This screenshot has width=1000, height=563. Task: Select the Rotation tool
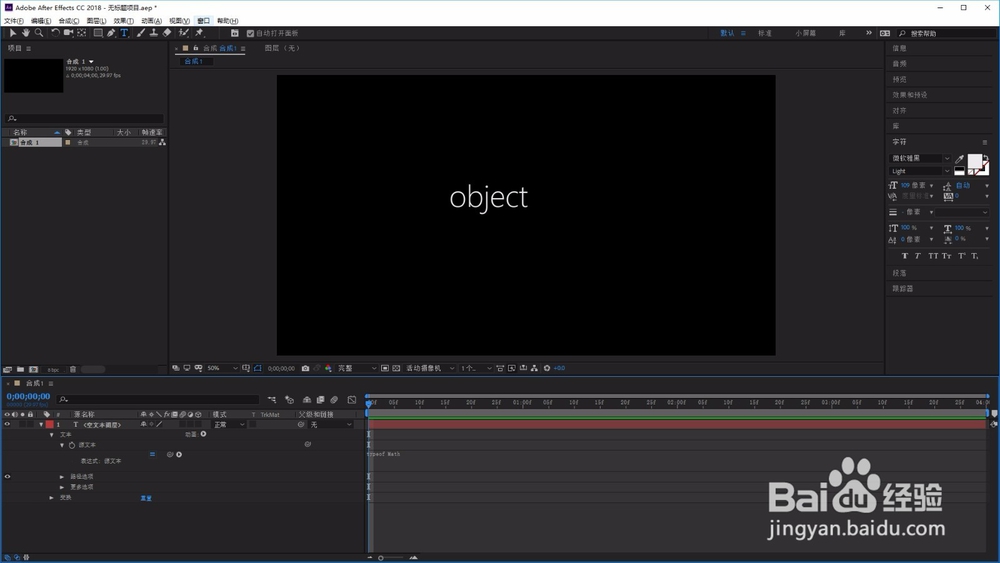[x=55, y=33]
